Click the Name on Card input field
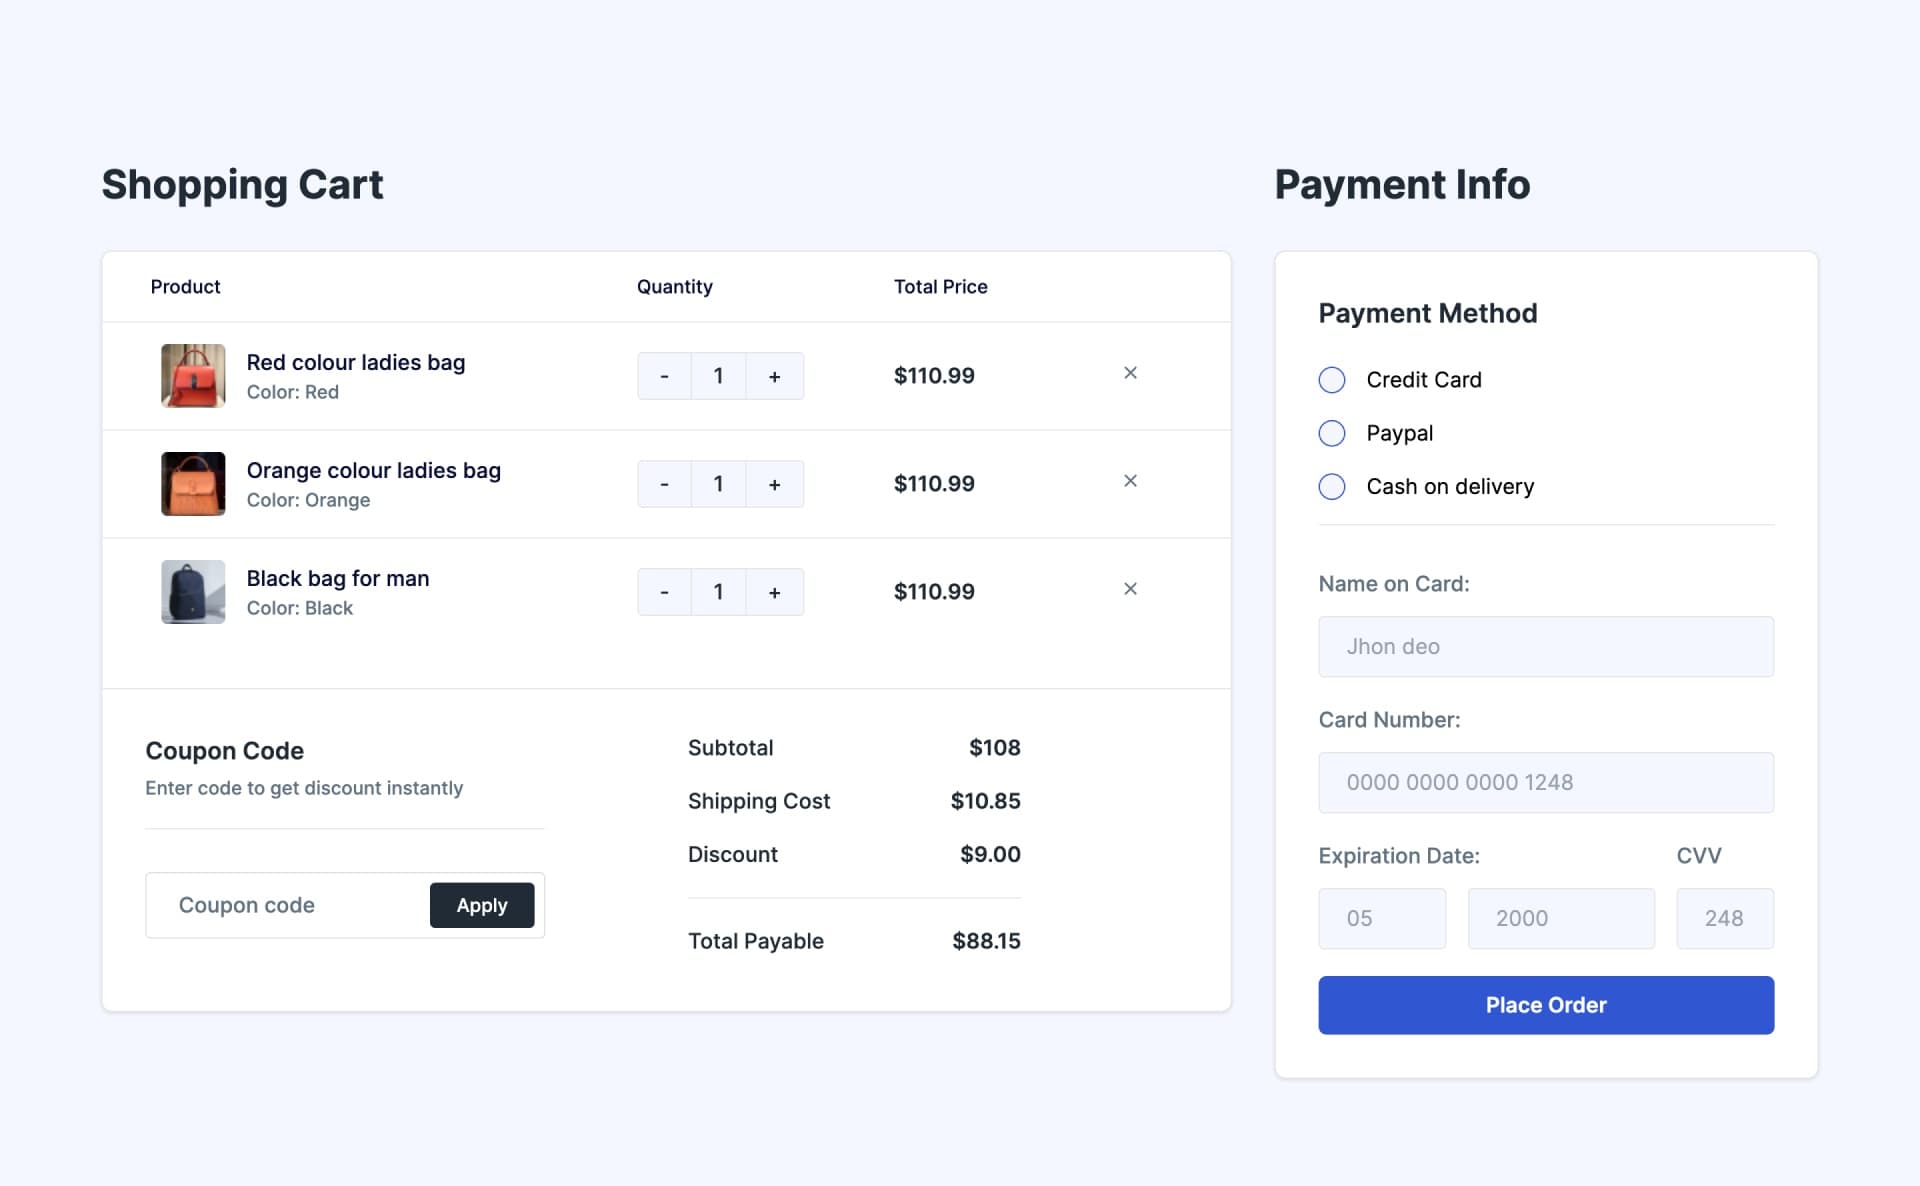This screenshot has width=1920, height=1186. tap(1546, 646)
